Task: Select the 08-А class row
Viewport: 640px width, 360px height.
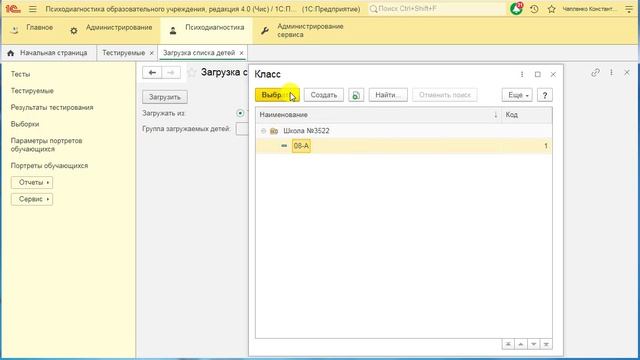Action: click(404, 146)
